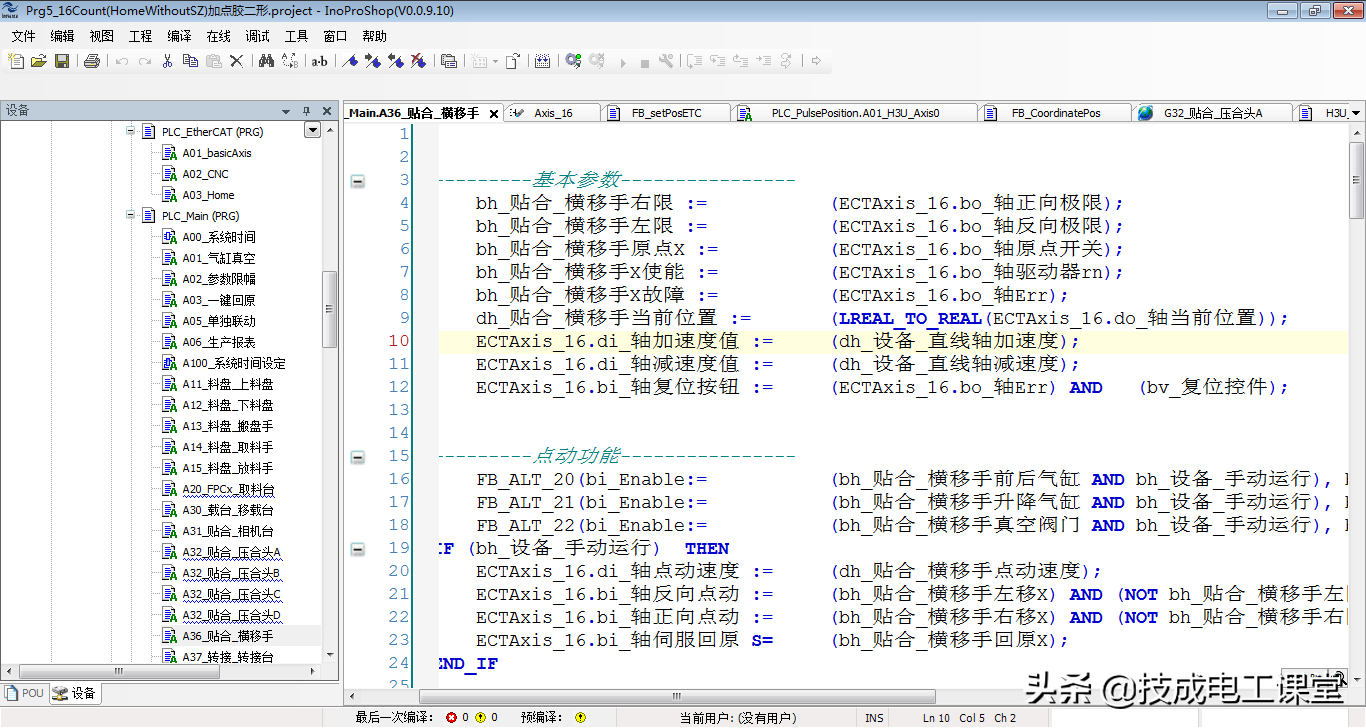1366x728 pixels.
Task: Switch to the FB_setPosETC tab
Action: tap(666, 113)
